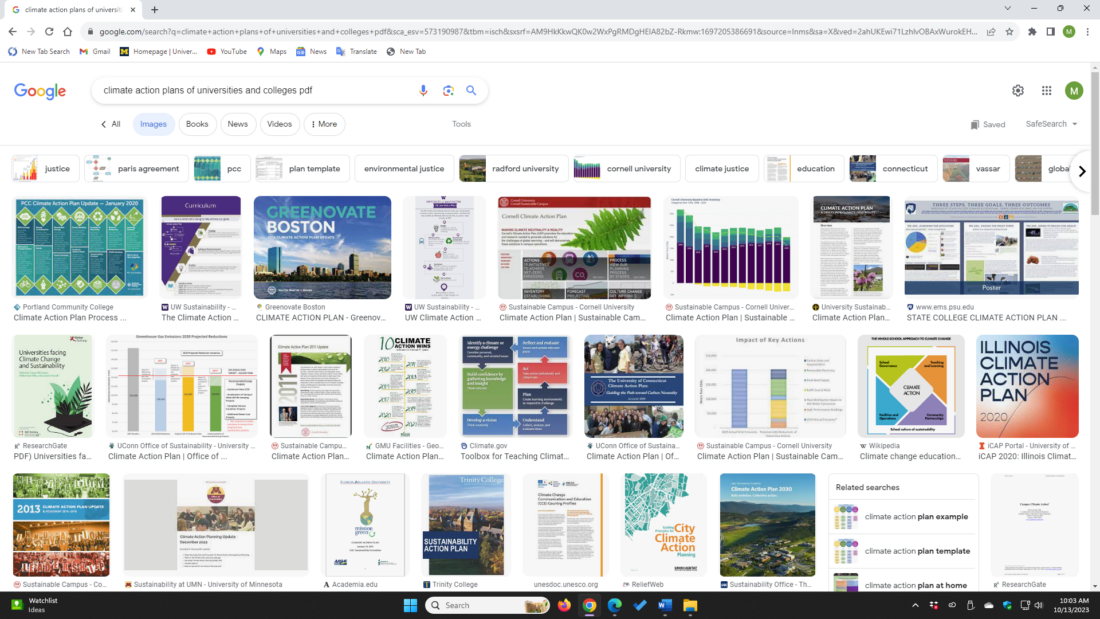
Task: Reload the page with refresh icon
Action: 49,32
